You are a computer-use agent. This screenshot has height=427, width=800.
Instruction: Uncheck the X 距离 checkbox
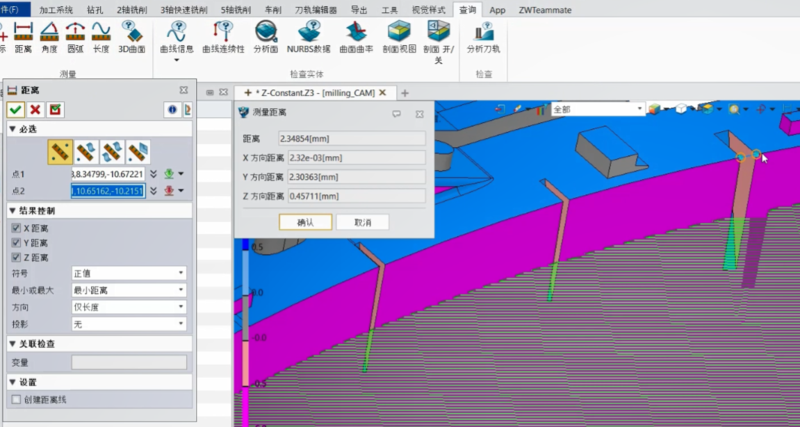(15, 228)
